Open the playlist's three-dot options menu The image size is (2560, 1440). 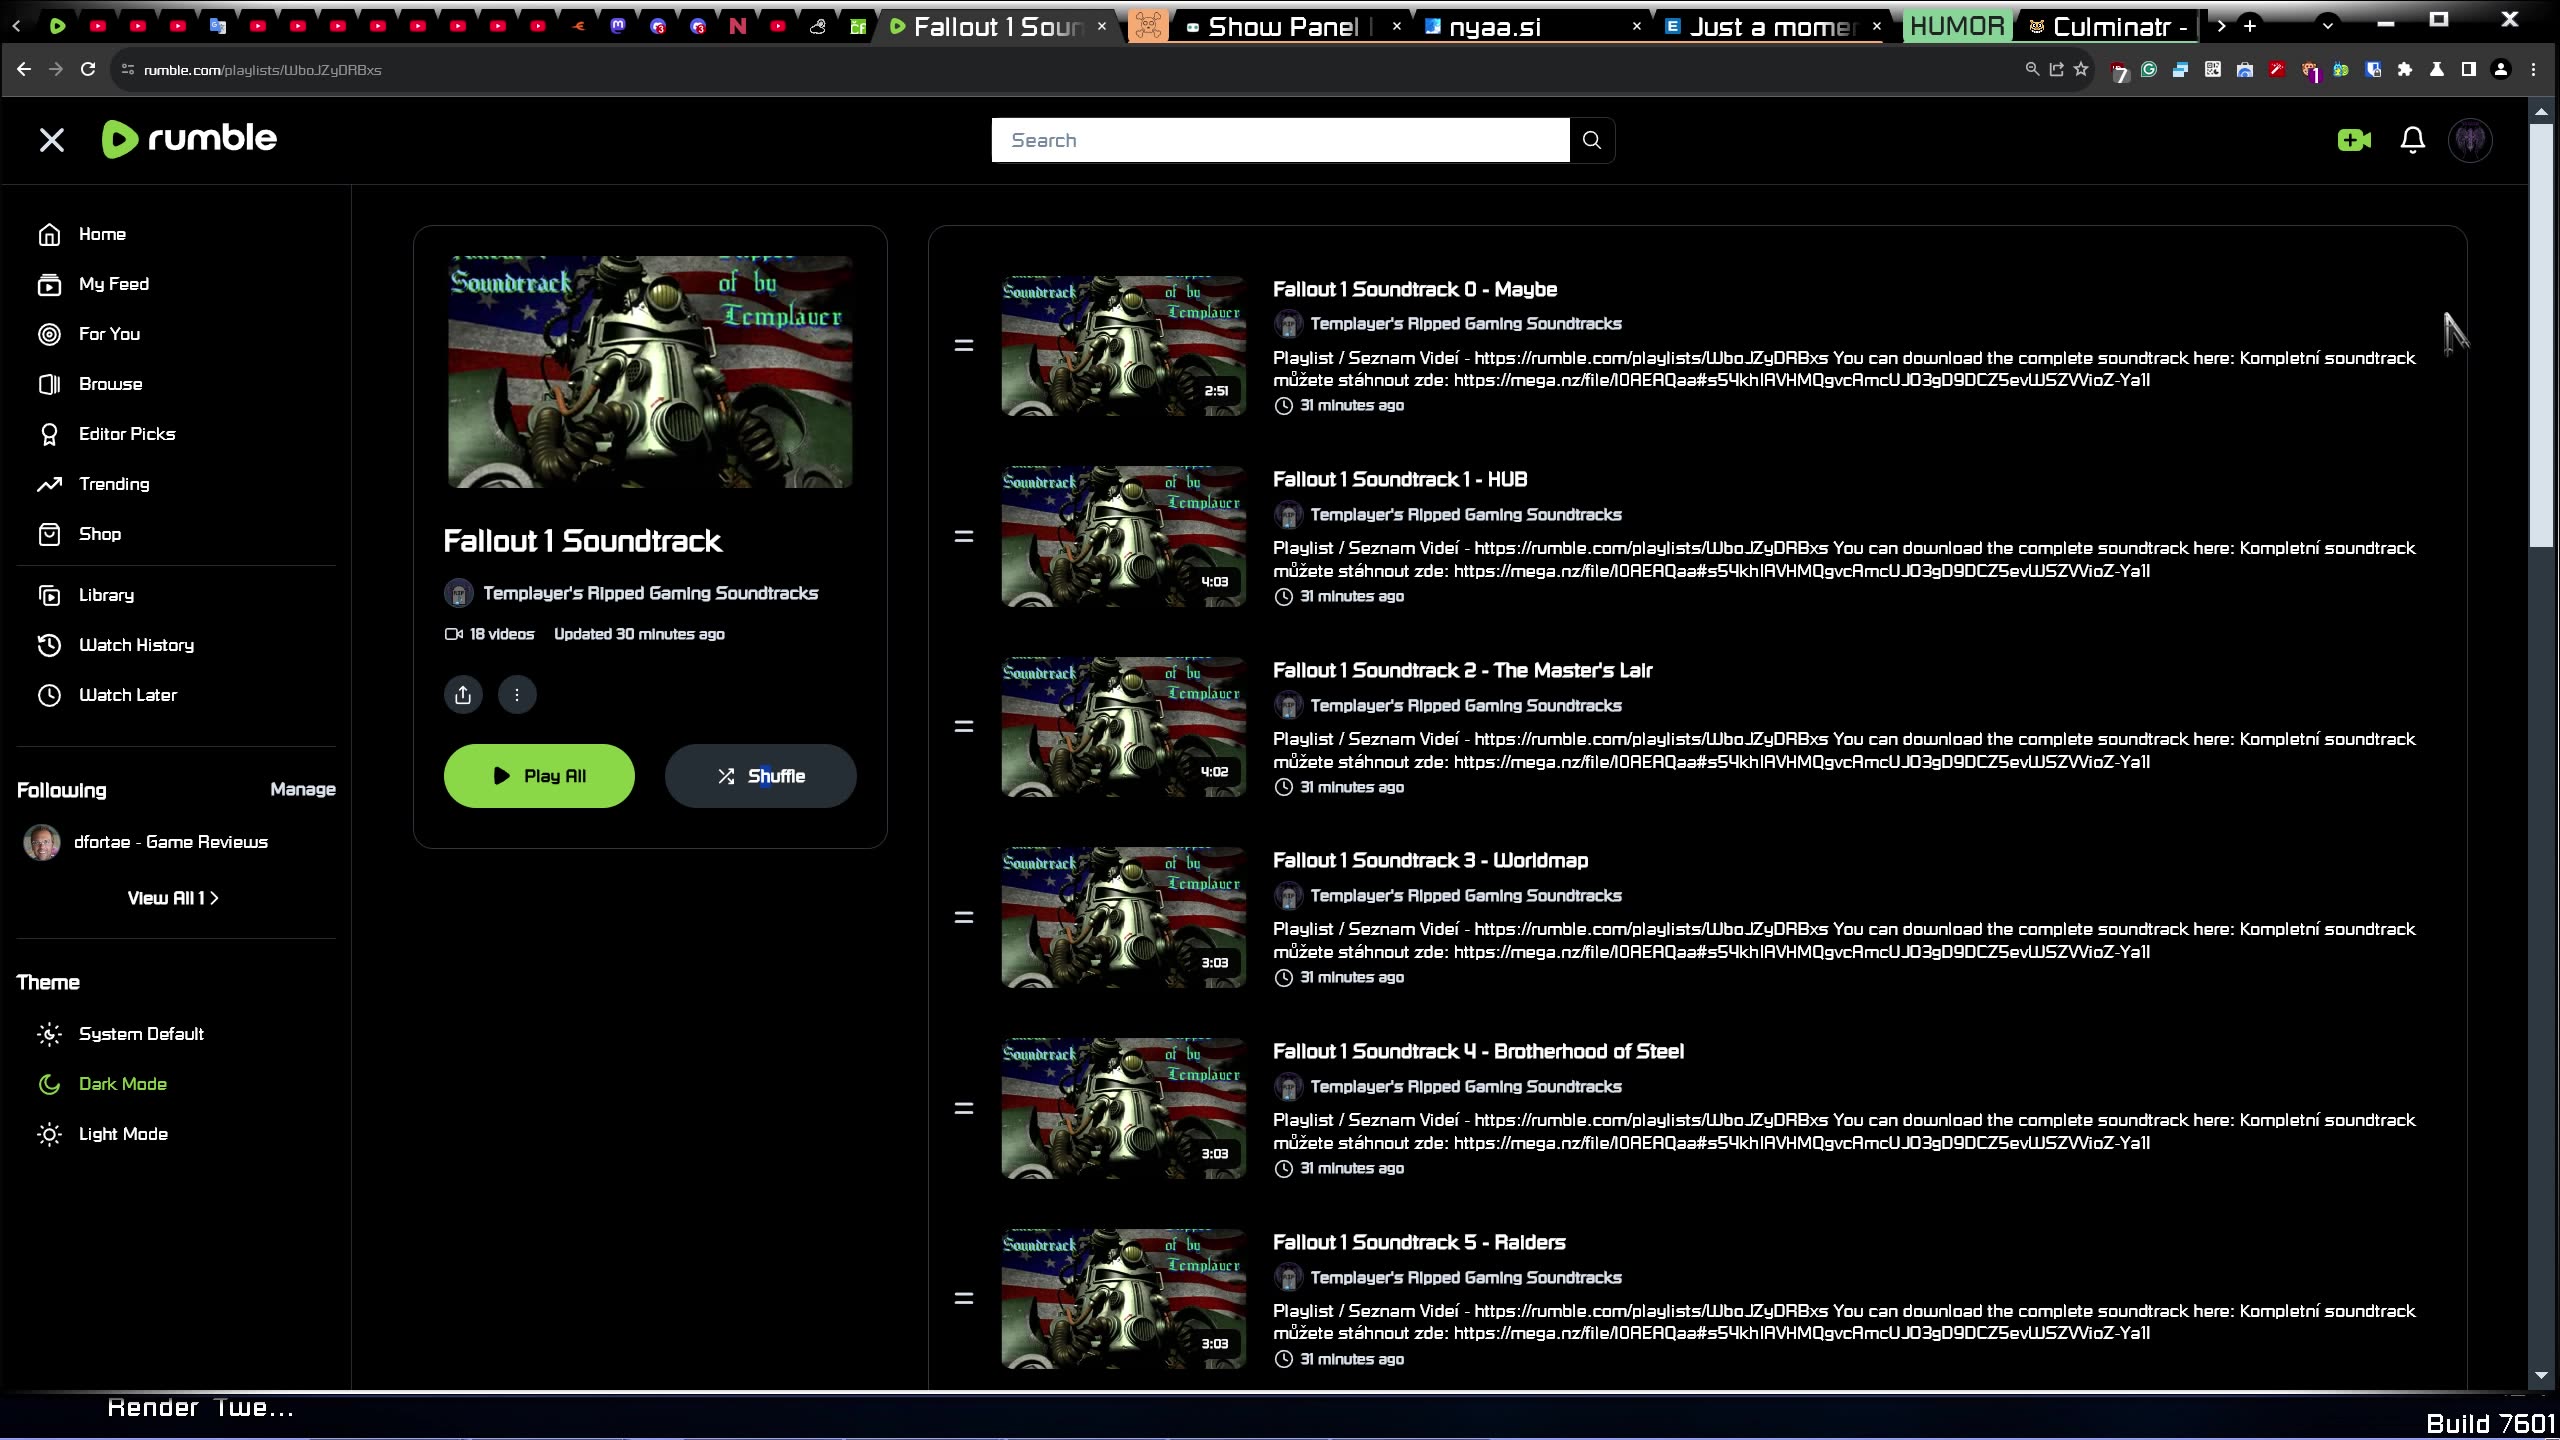coord(516,693)
